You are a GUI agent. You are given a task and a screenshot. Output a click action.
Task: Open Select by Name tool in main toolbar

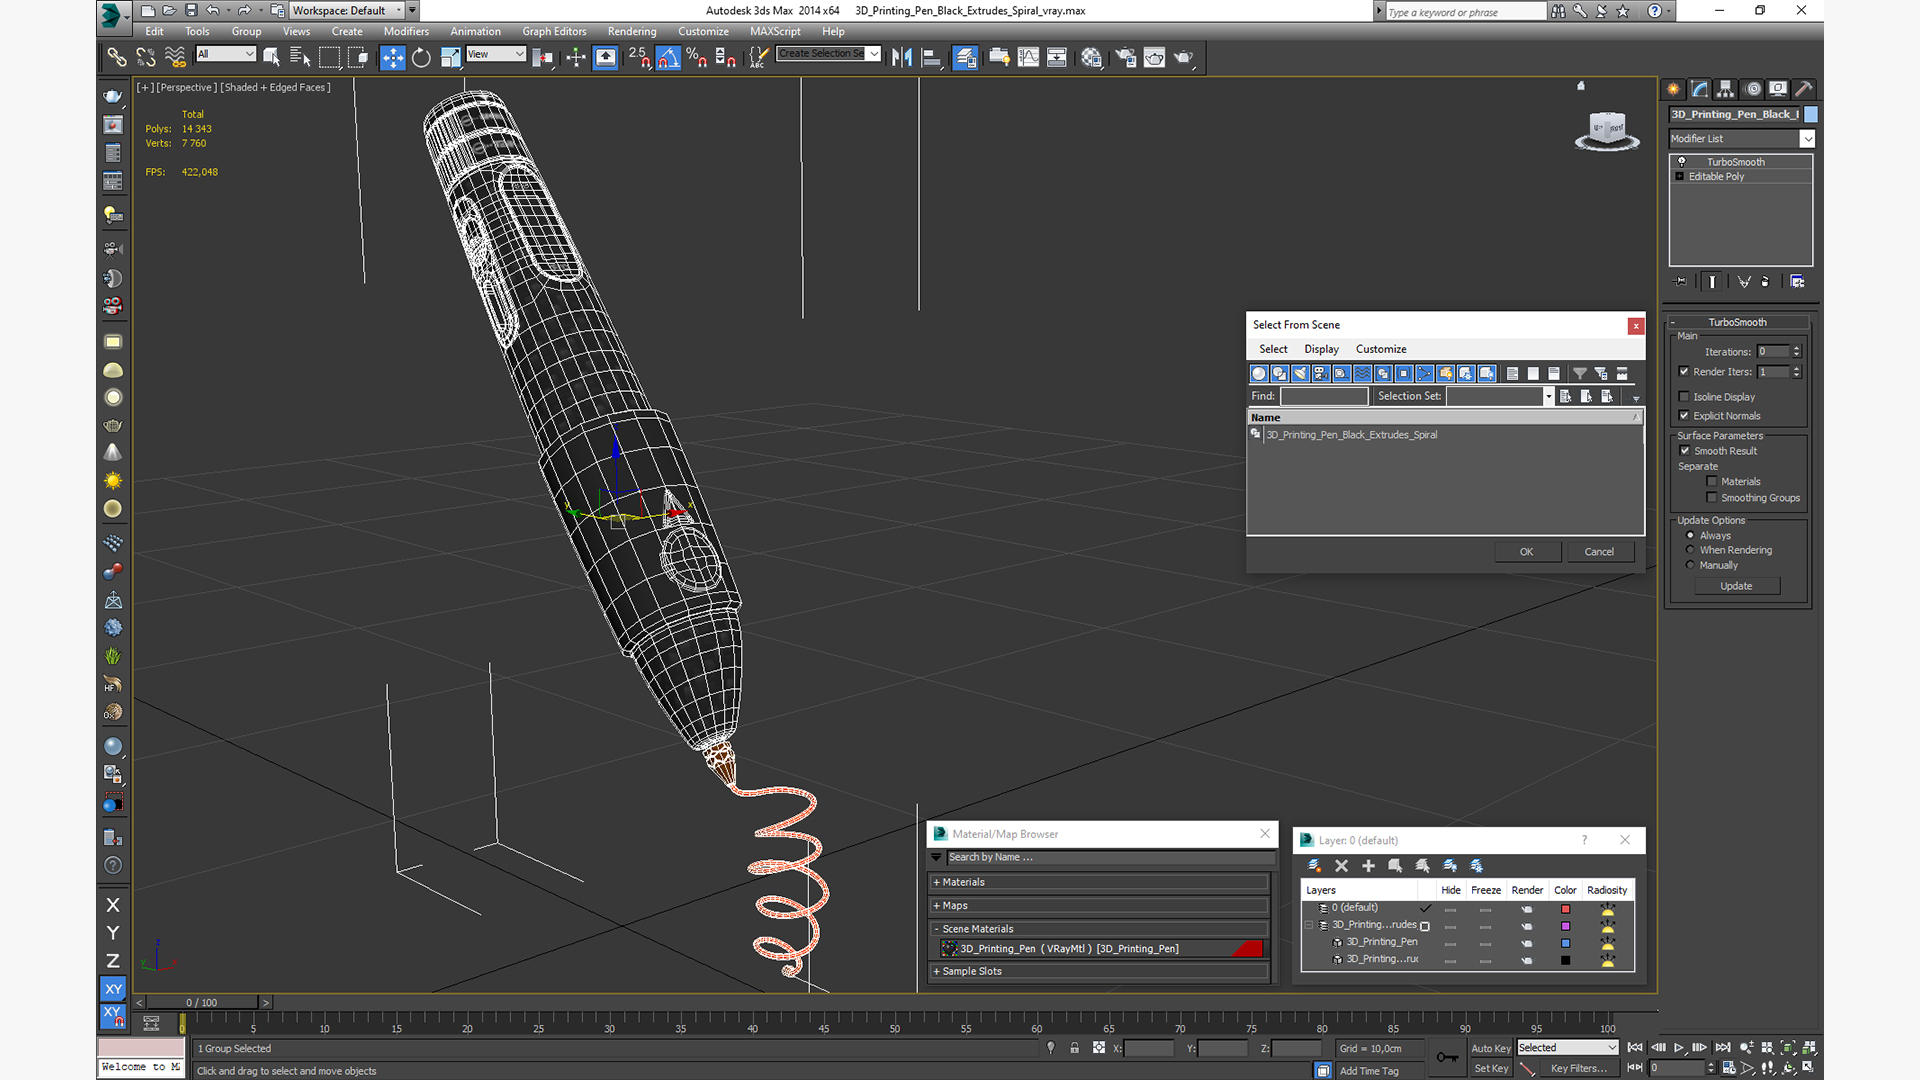click(300, 57)
